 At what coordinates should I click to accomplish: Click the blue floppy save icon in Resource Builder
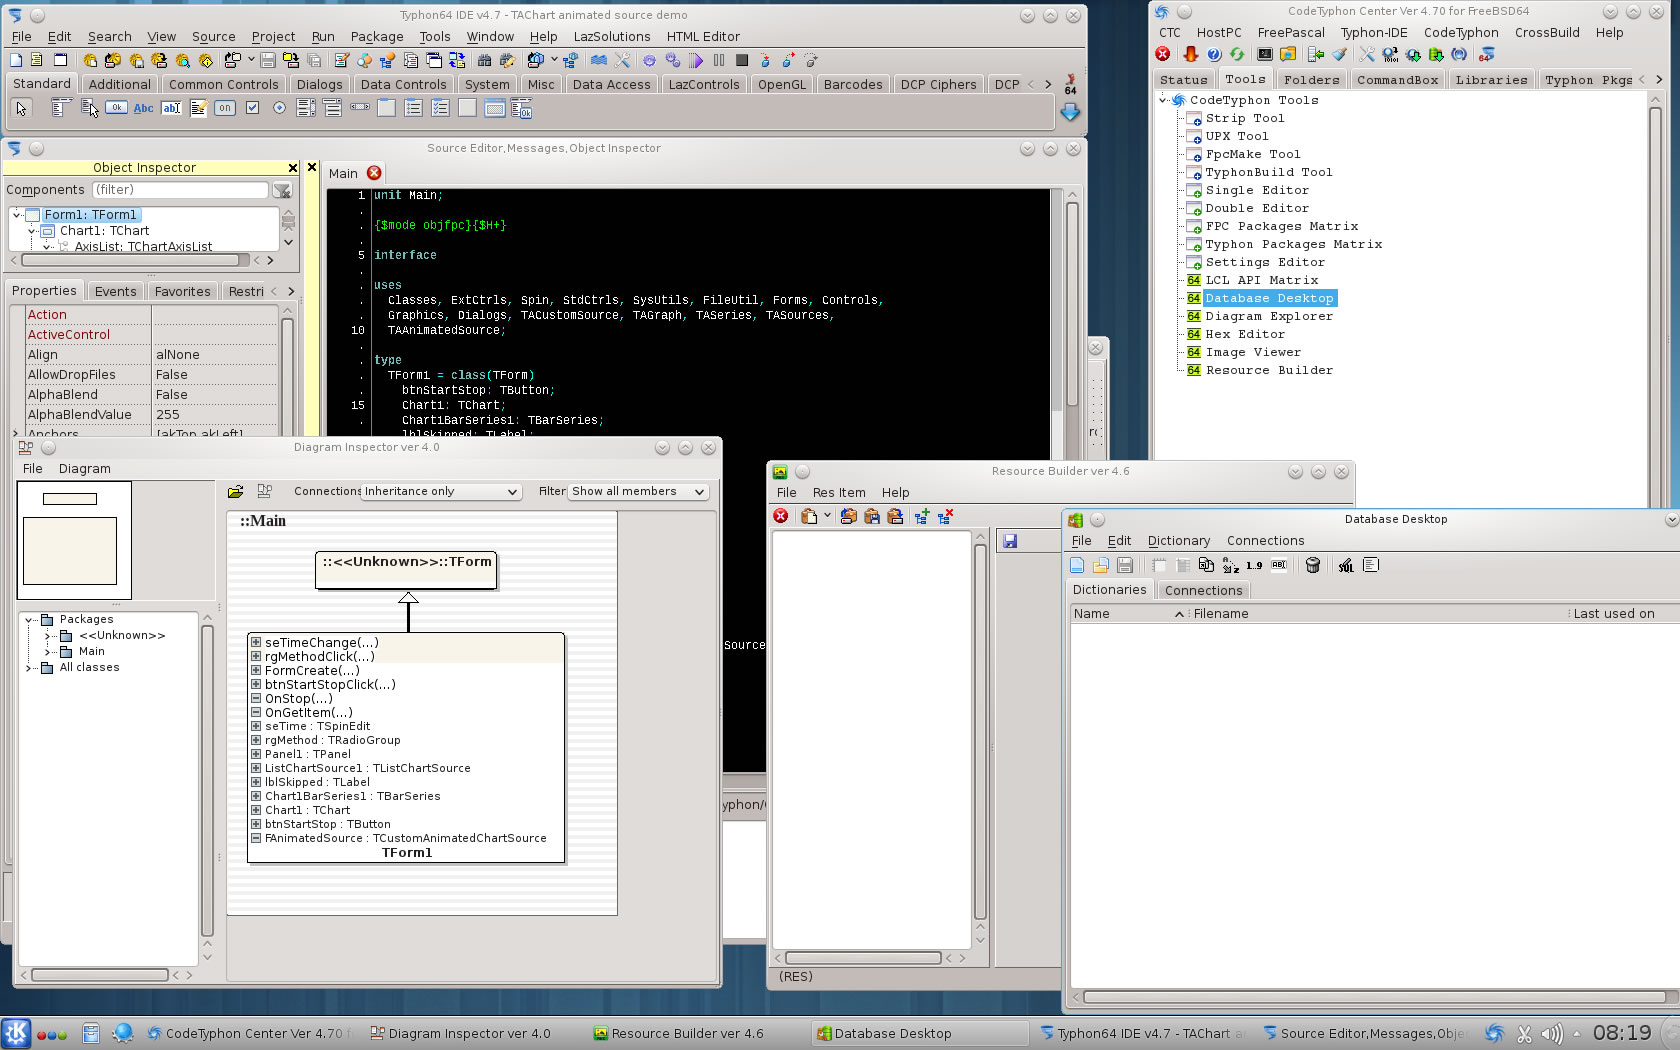tap(1010, 541)
